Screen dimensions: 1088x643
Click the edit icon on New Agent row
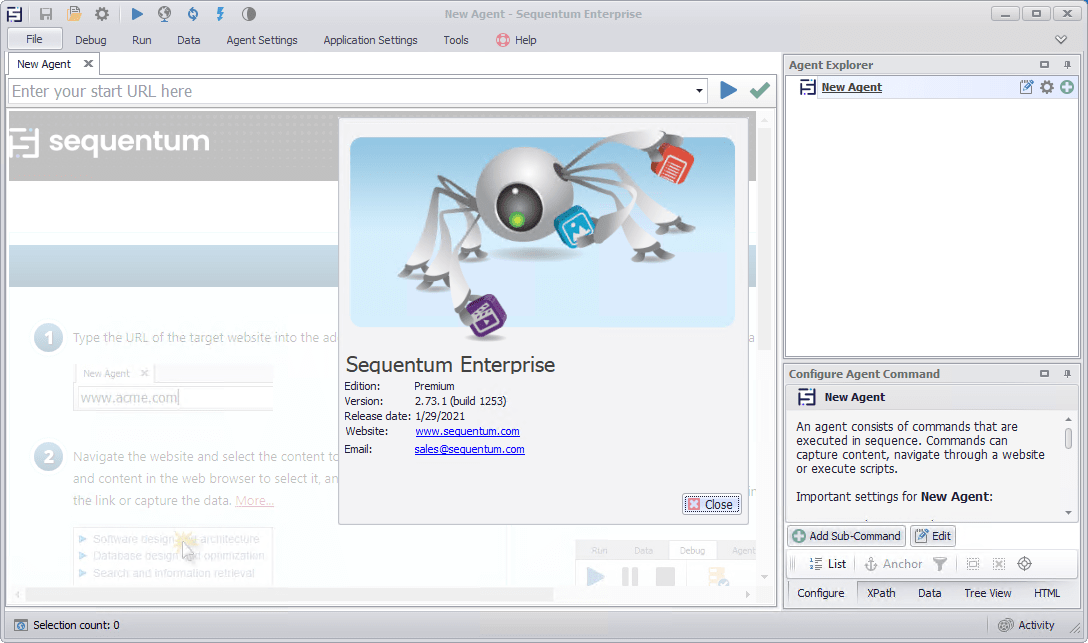click(1026, 87)
